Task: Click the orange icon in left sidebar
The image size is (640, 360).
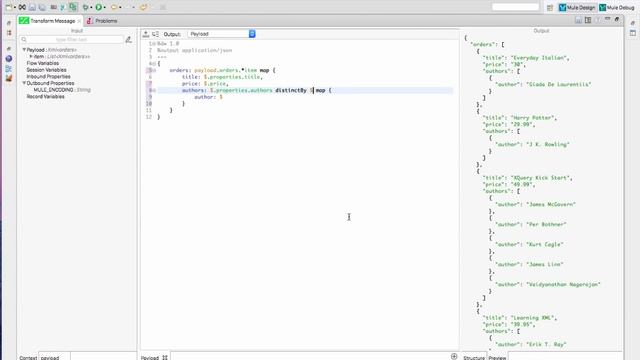Action: pyautogui.click(x=9, y=78)
